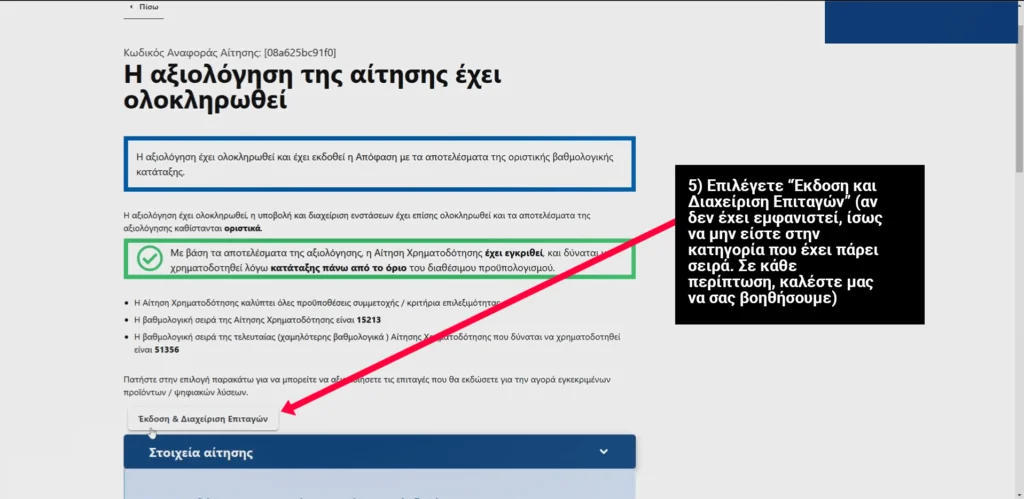The image size is (1024, 499).
Task: Click the red arrow's pointed head
Action: coord(287,409)
